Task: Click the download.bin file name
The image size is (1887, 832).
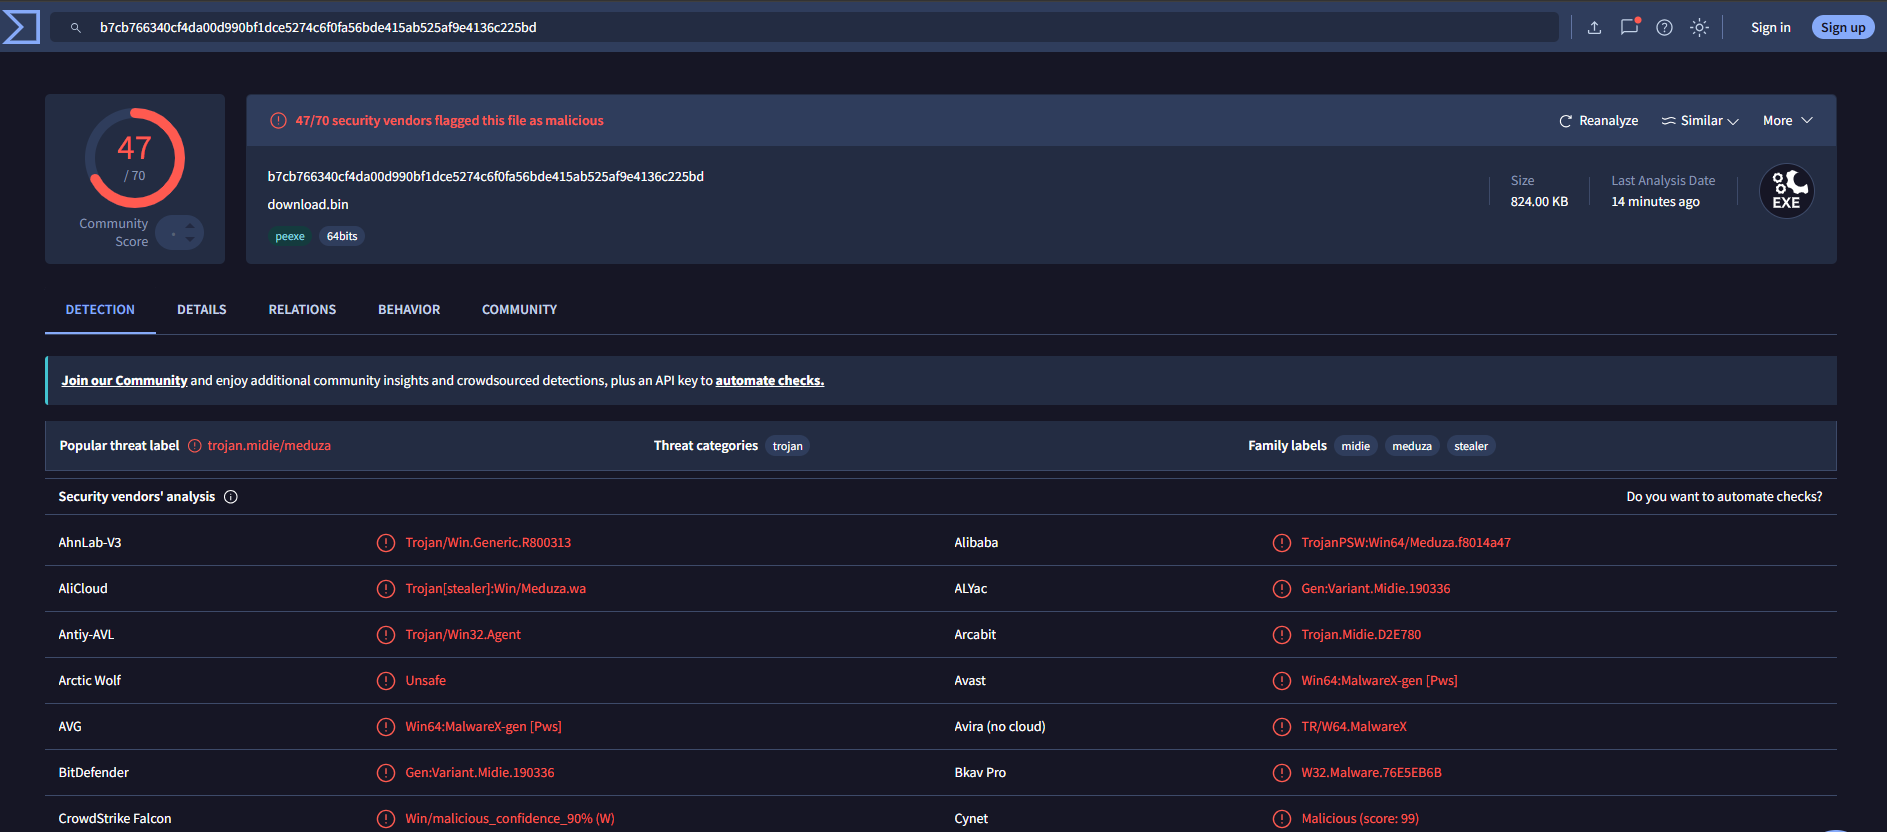Action: 308,205
